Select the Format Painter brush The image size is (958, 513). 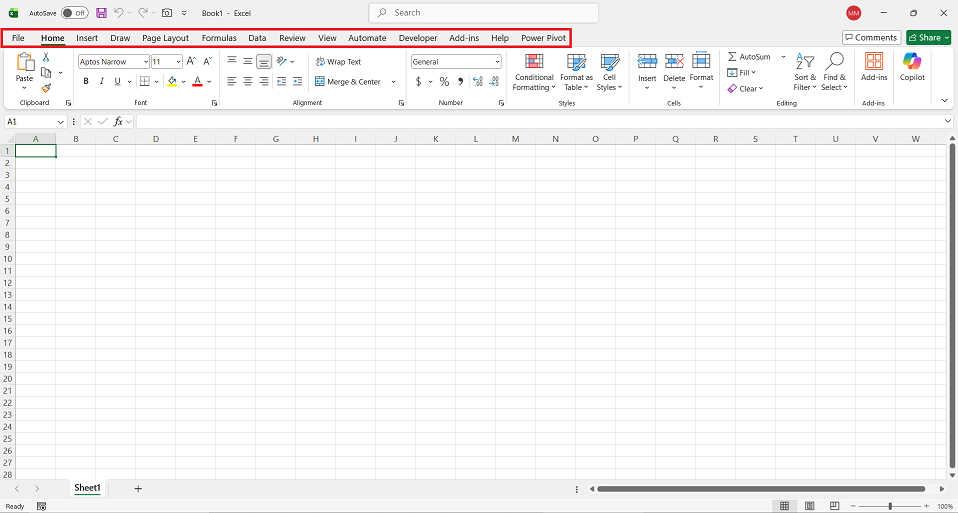coord(46,89)
